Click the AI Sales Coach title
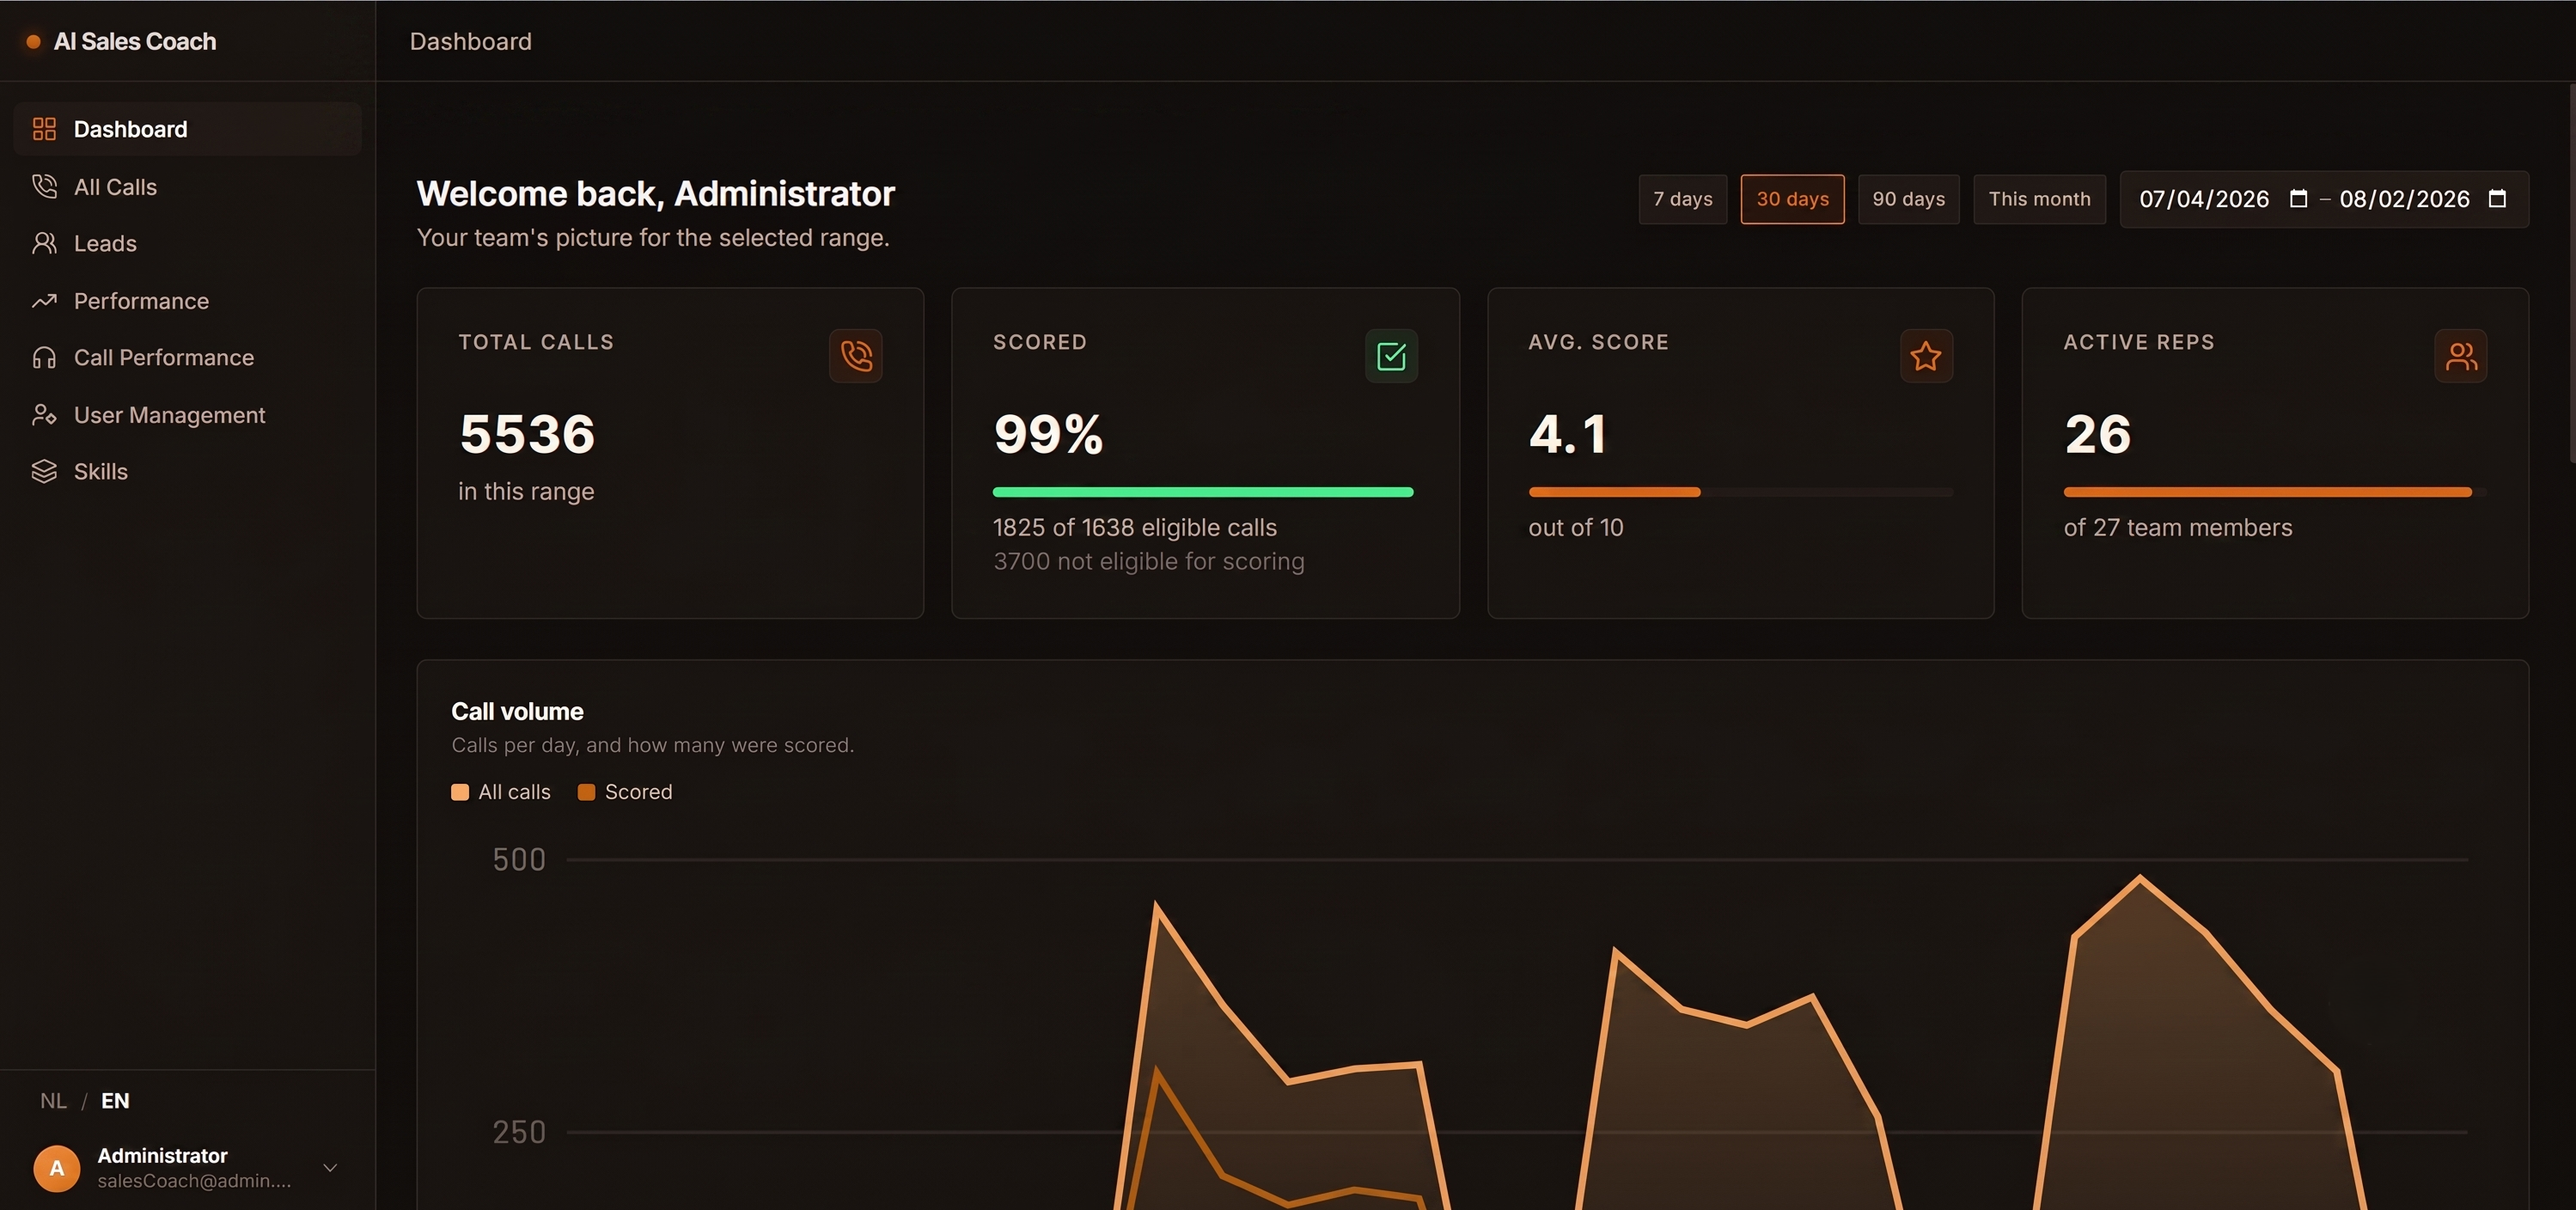Viewport: 2576px width, 1210px height. 135,41
